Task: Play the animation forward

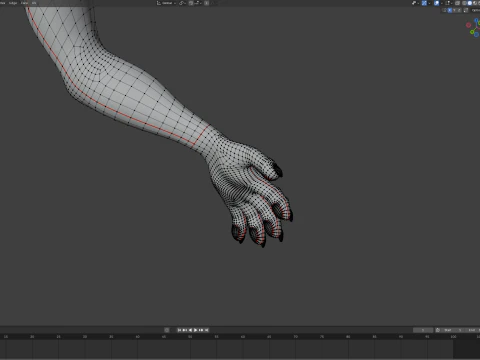Action: click(195, 330)
